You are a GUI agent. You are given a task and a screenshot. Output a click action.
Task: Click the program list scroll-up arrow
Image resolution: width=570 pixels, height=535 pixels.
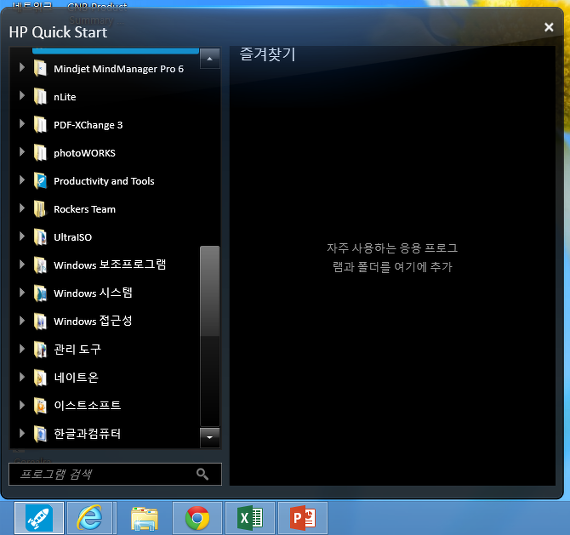(210, 59)
